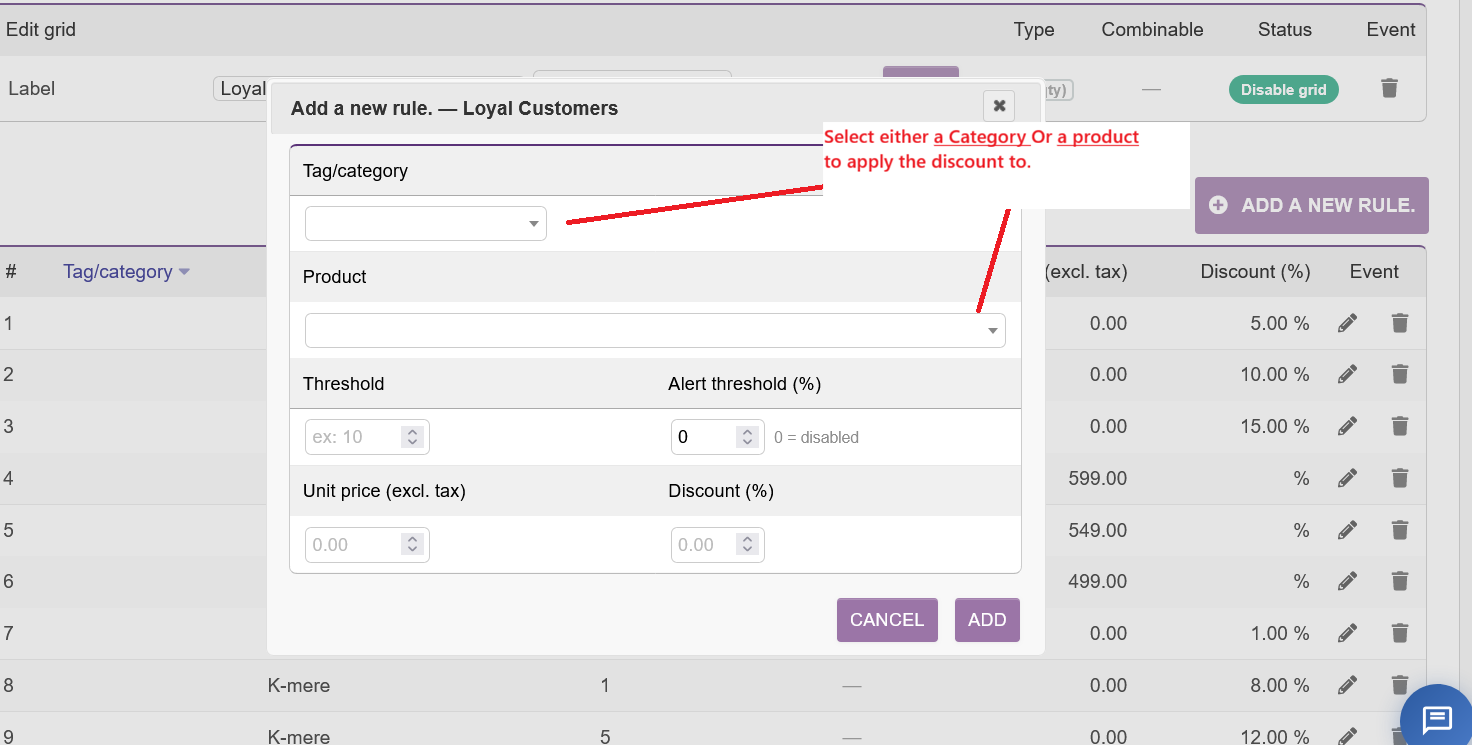Open the Product dropdown in dialog

pos(655,330)
